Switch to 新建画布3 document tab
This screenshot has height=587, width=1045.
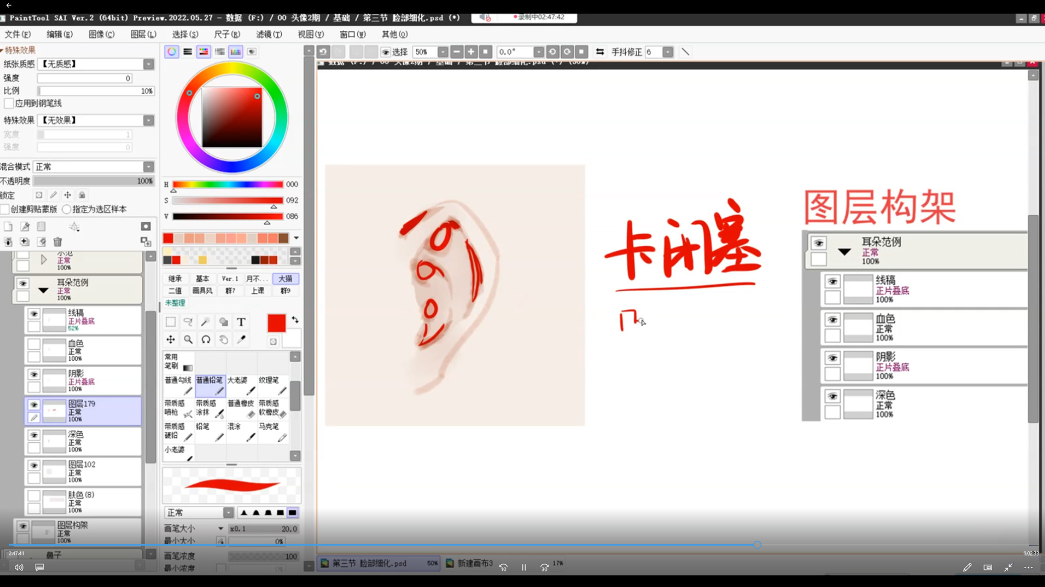tap(470, 564)
